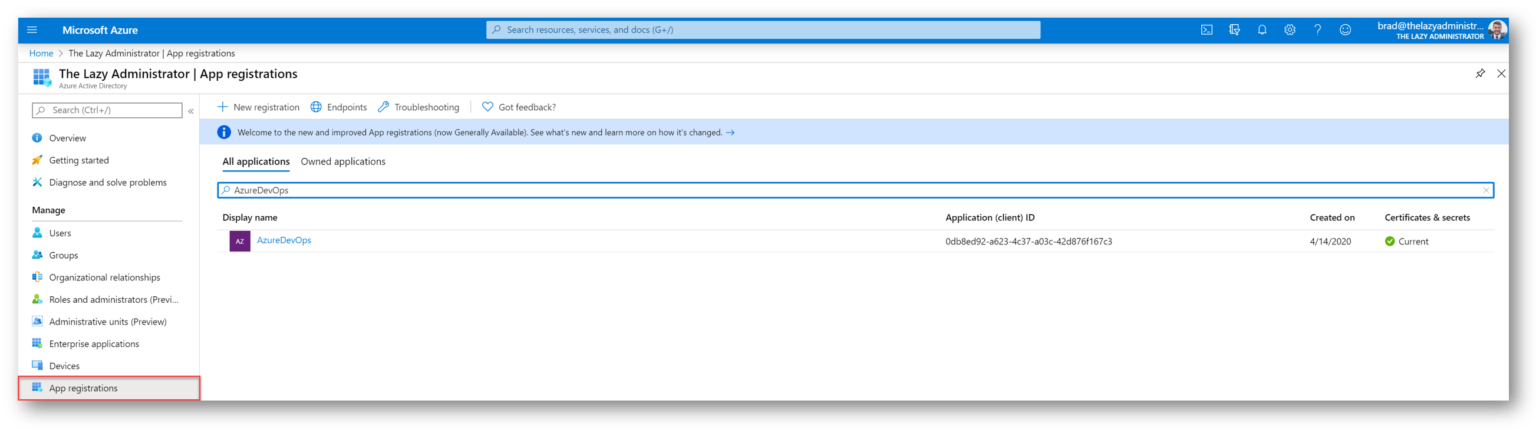Image resolution: width=1536 pixels, height=430 pixels.
Task: Switch to the Owned applications tab
Action: (343, 161)
